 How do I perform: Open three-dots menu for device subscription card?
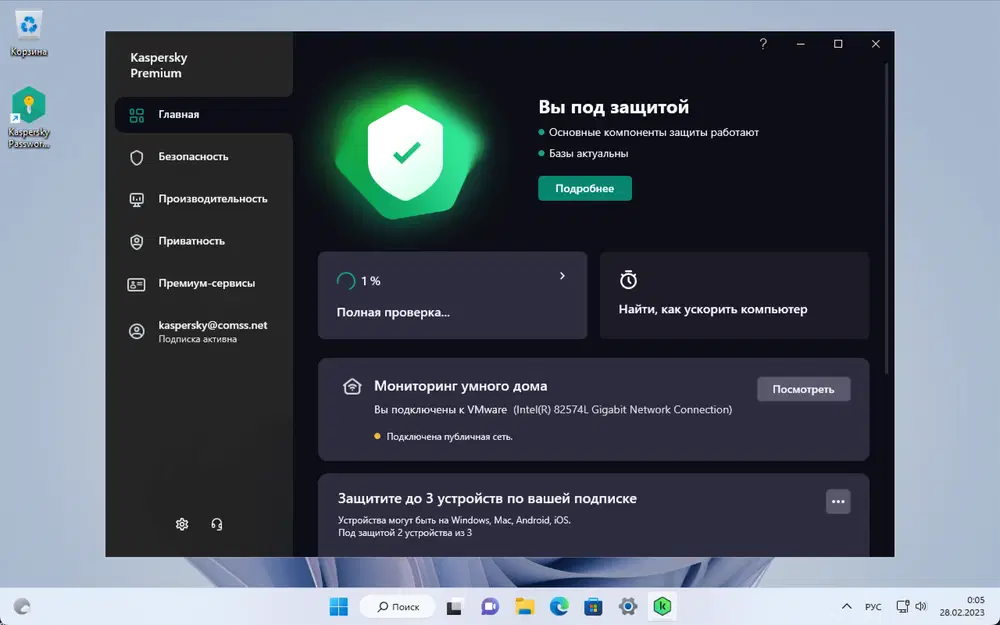point(838,502)
